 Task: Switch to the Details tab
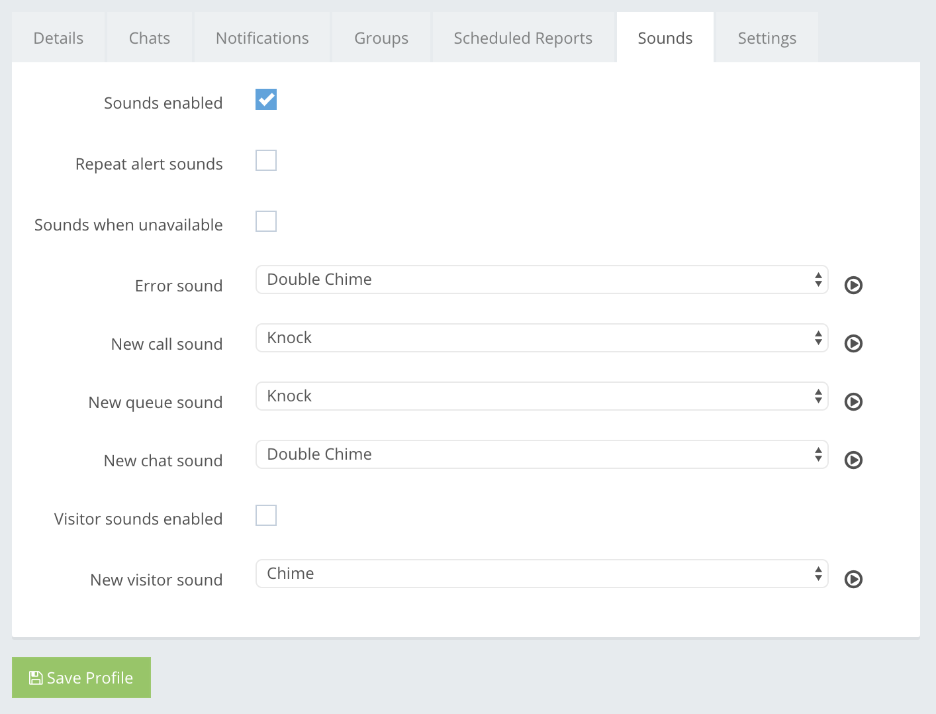(58, 38)
